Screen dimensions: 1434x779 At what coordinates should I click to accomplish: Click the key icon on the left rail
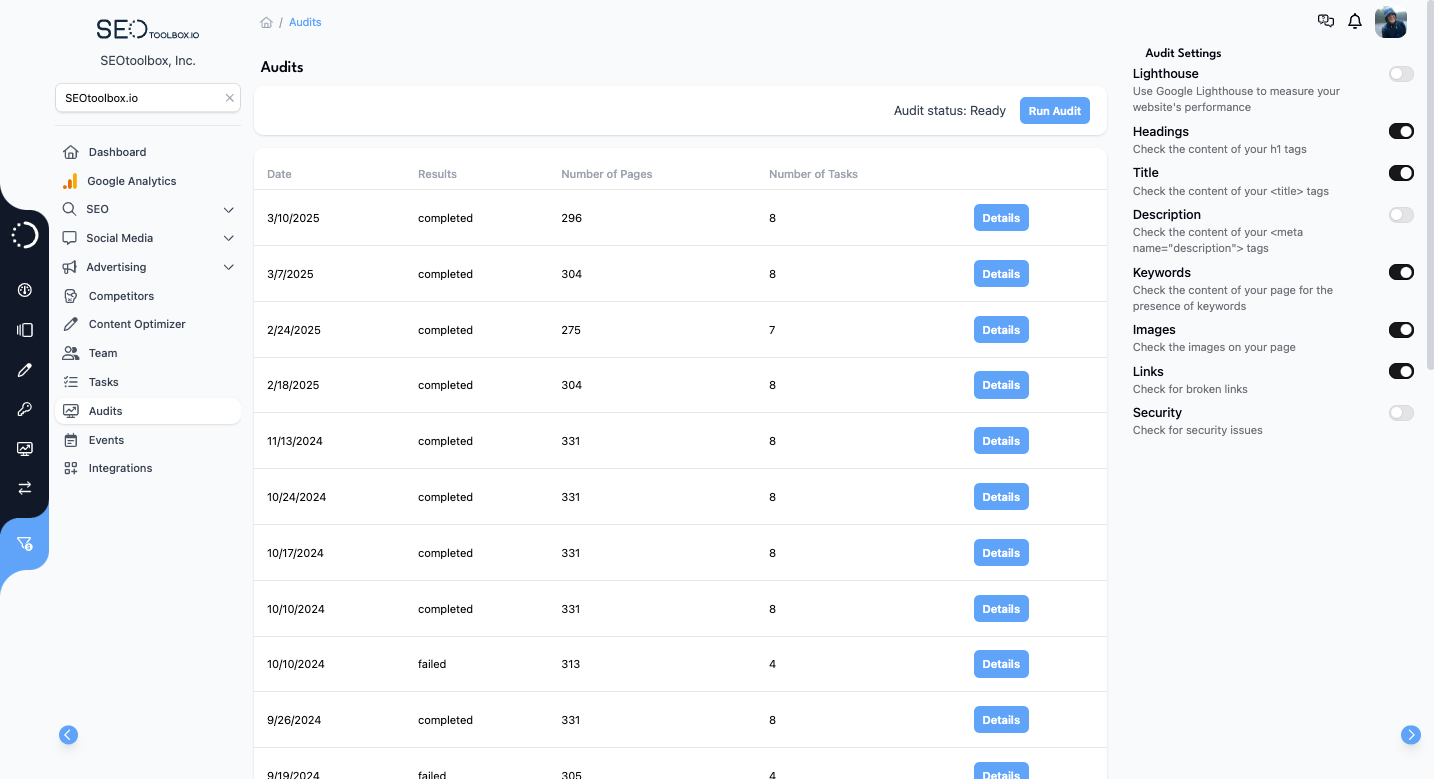point(24,409)
